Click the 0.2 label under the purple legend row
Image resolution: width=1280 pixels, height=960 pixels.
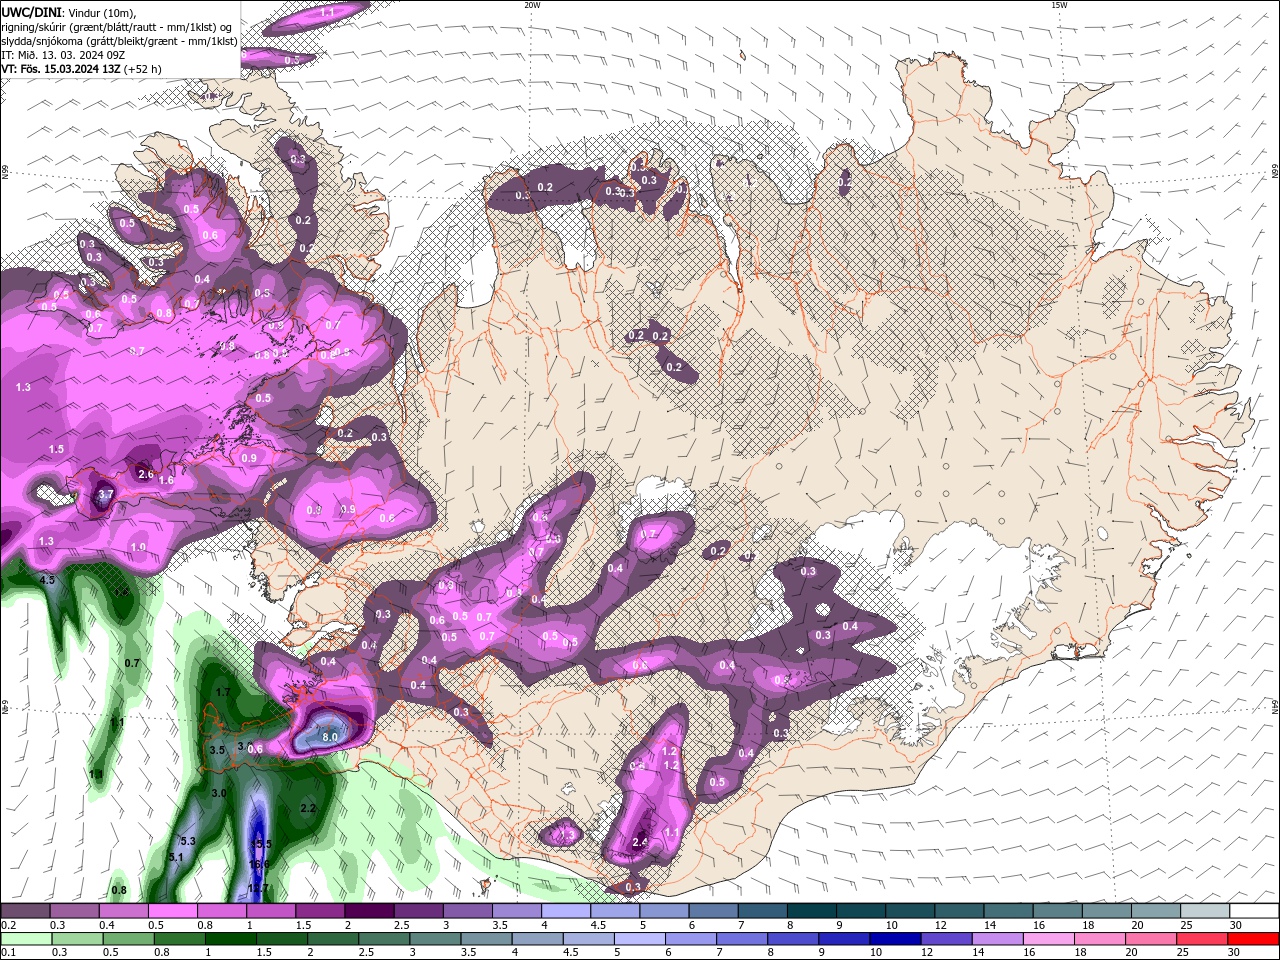coord(8,925)
